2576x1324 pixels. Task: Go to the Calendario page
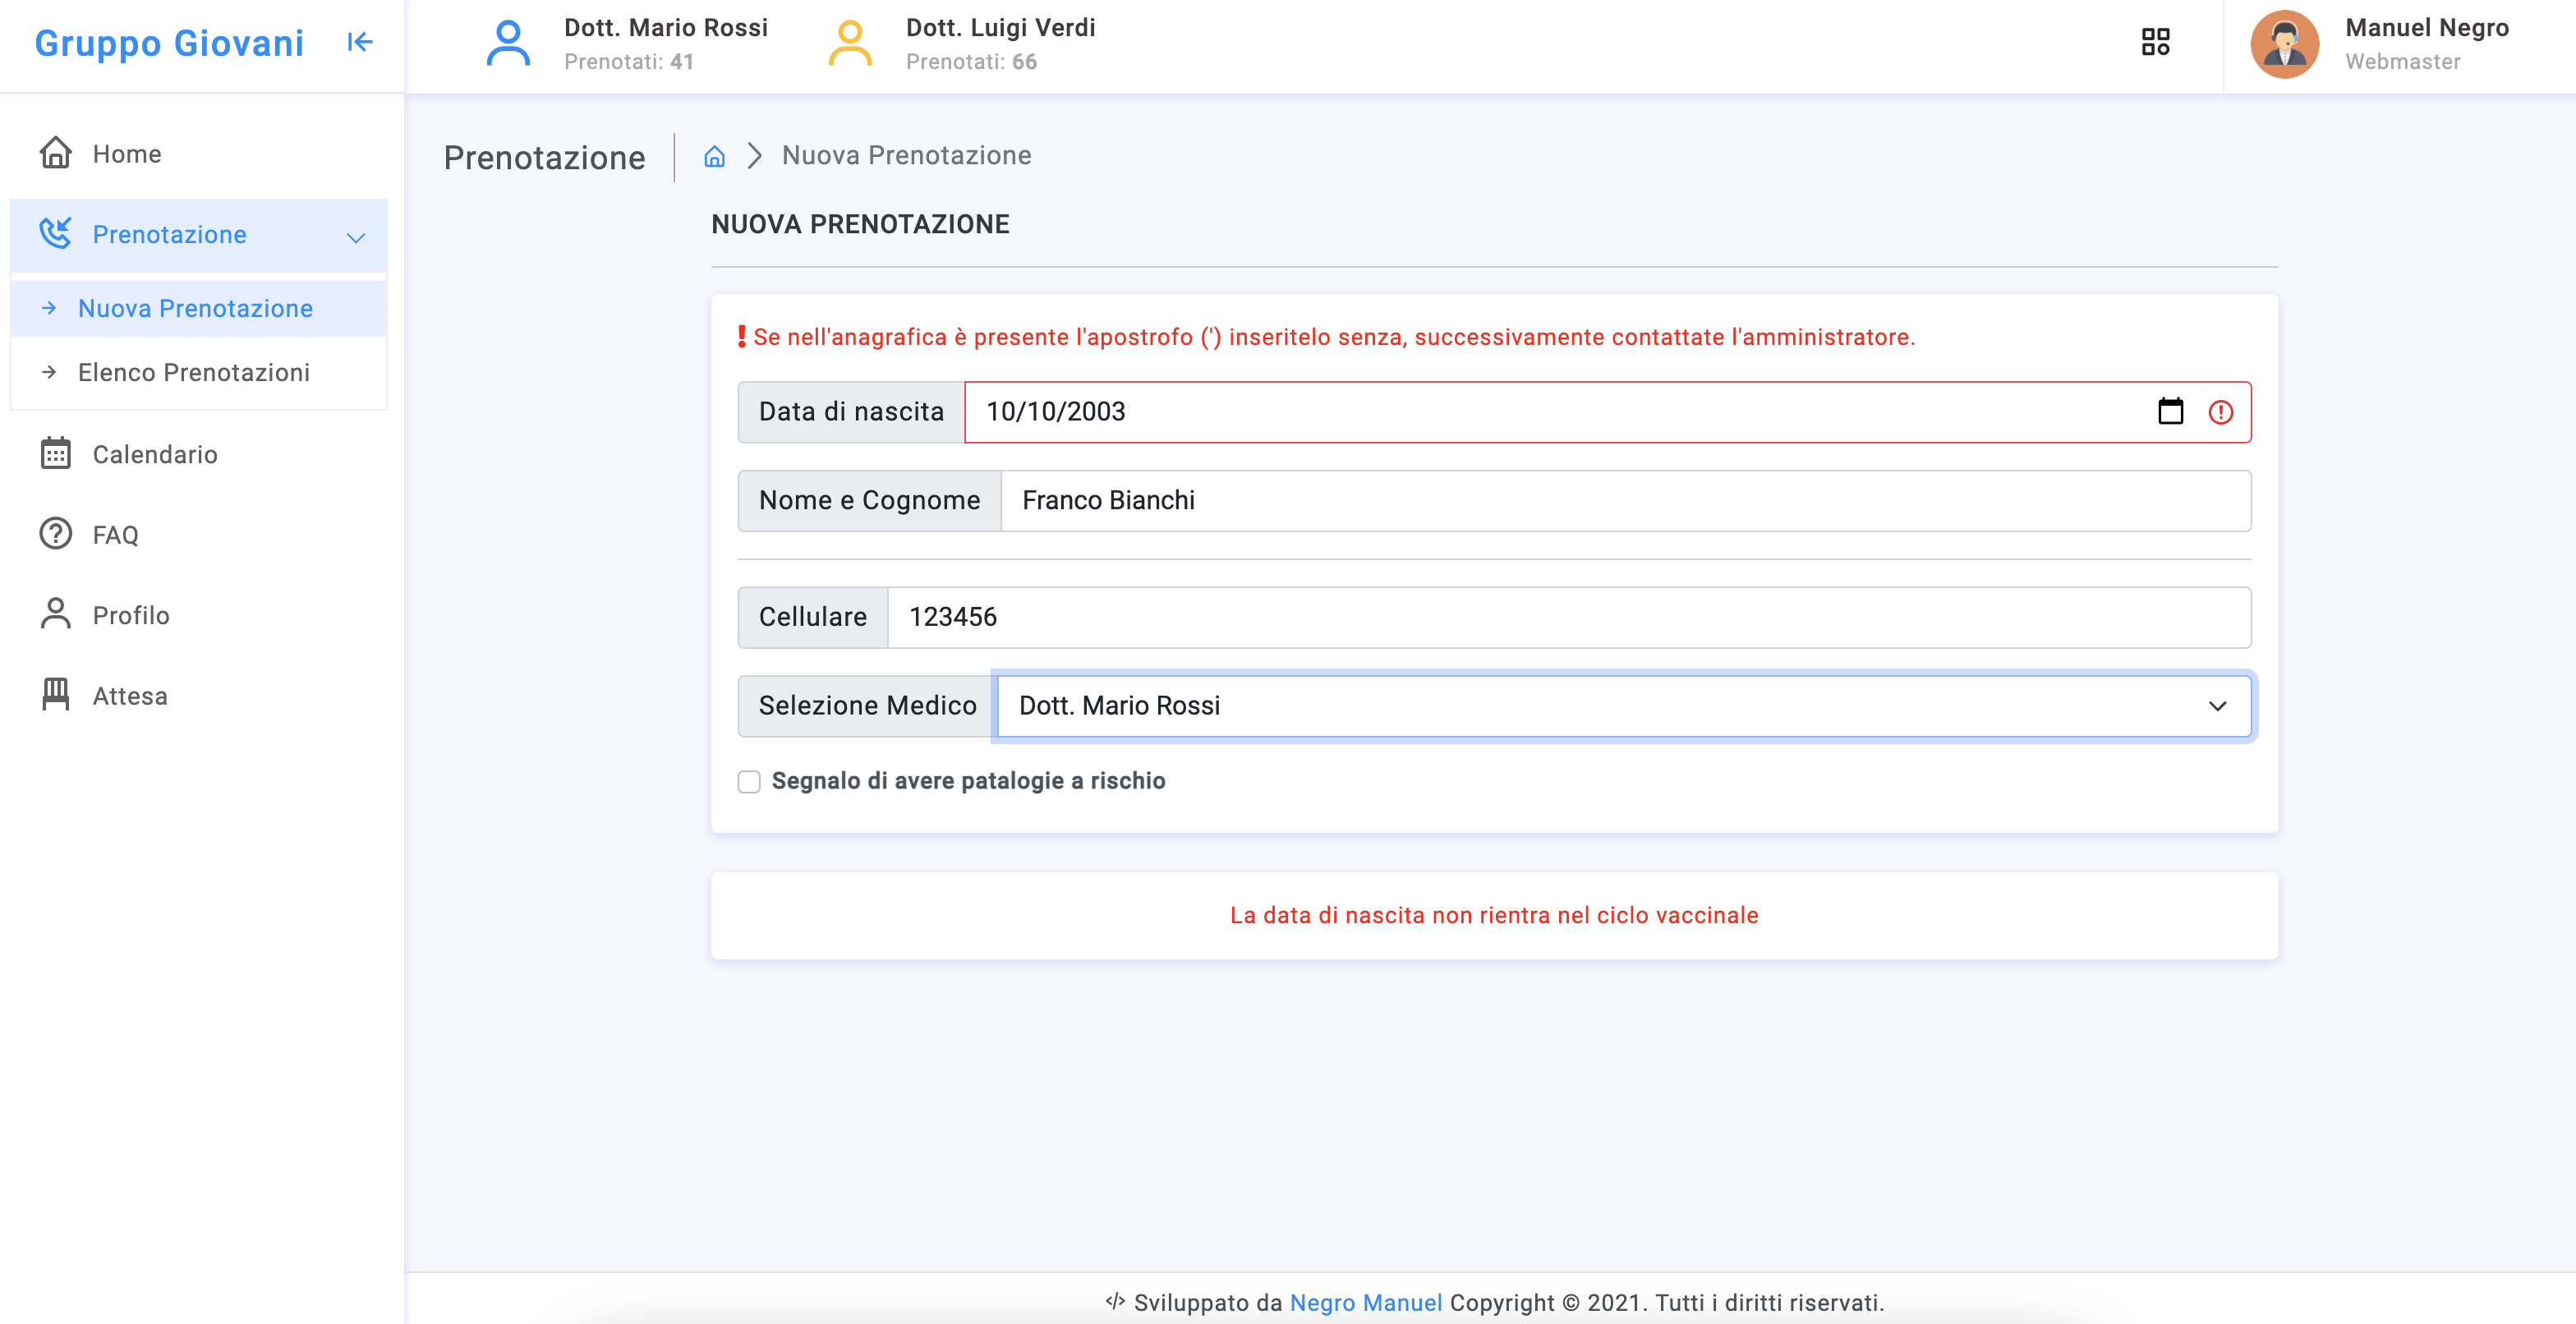click(154, 454)
